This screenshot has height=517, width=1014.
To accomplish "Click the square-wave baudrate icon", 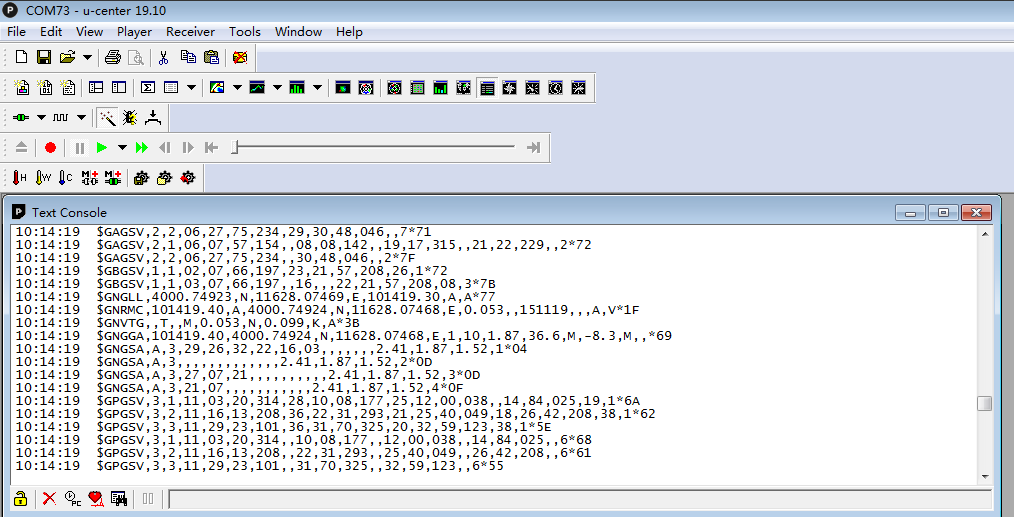I will [61, 117].
